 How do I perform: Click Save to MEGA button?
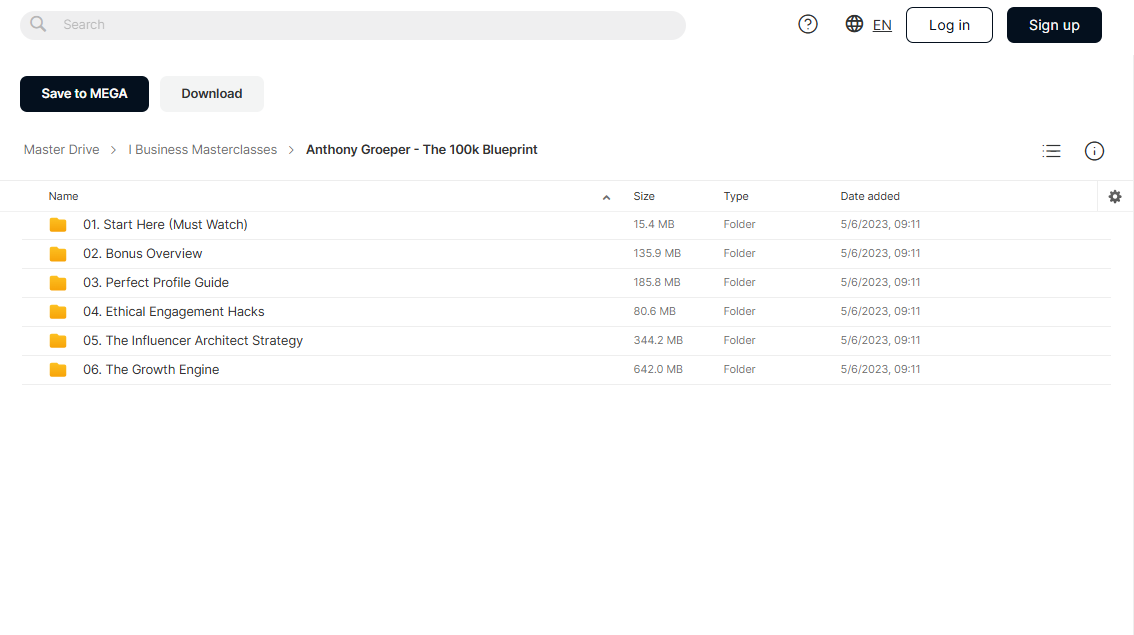pos(85,94)
